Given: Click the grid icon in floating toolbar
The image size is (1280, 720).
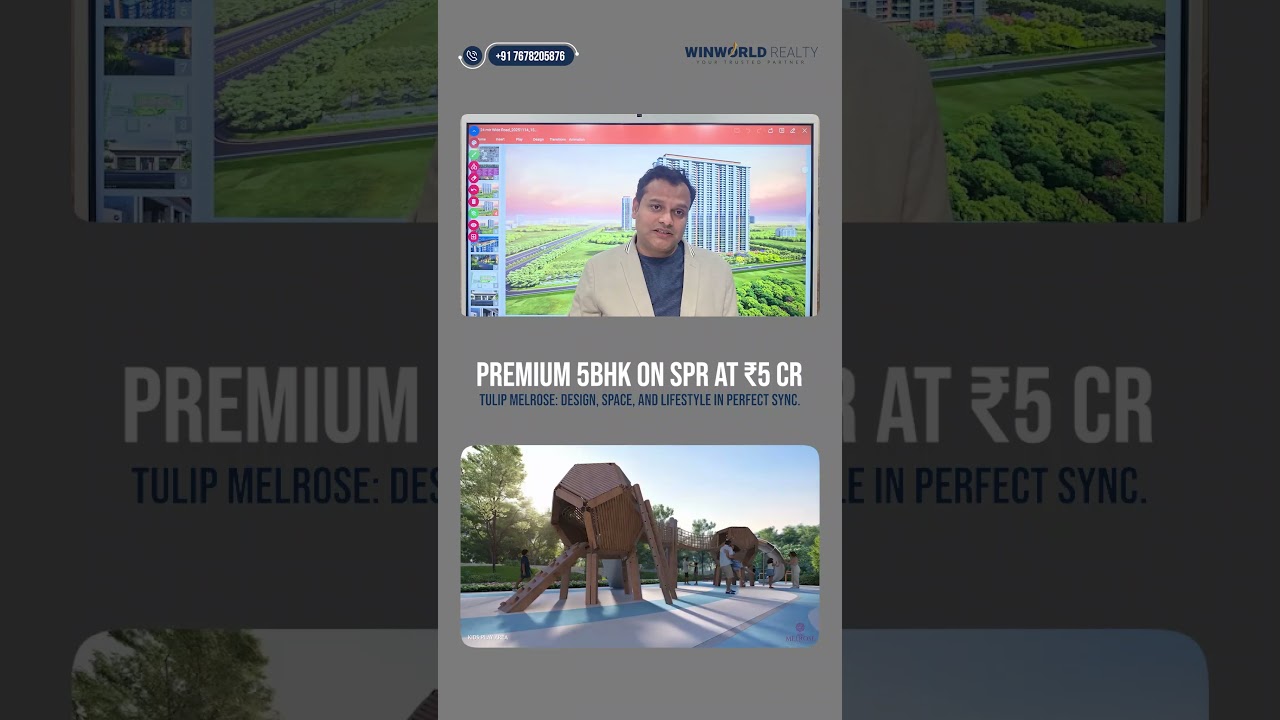Looking at the screenshot, I should [474, 237].
